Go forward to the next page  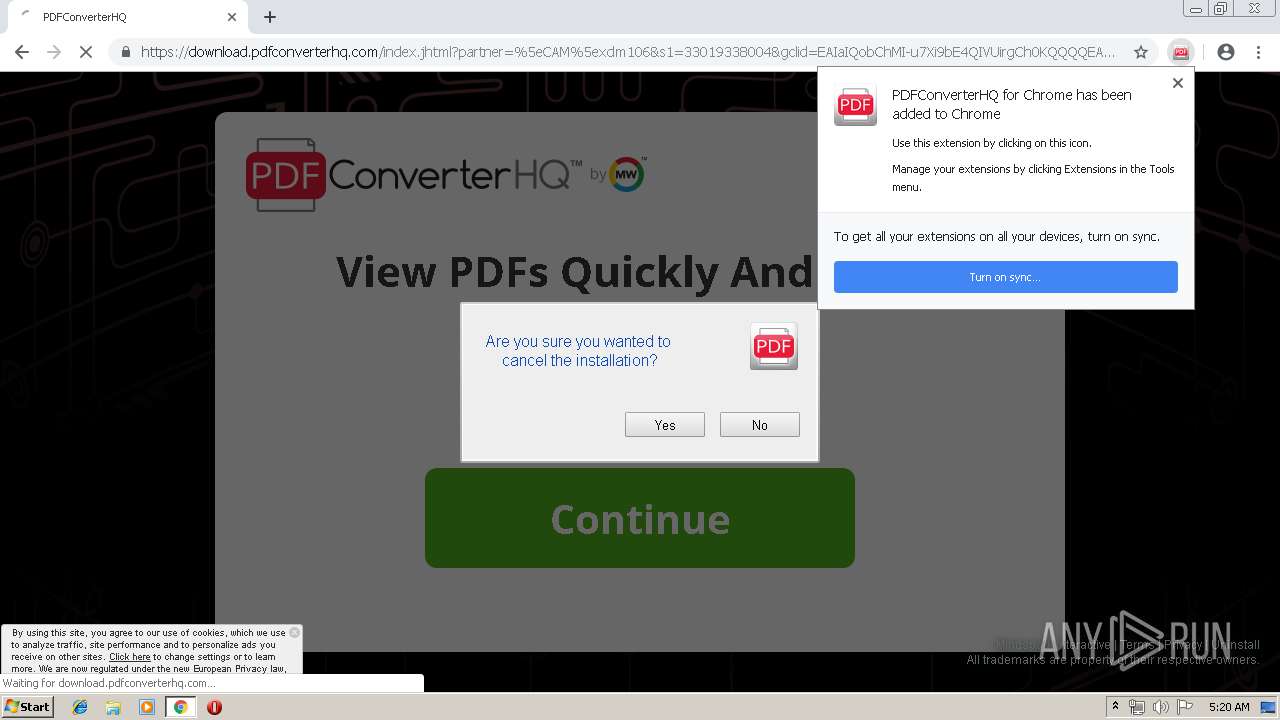[54, 52]
